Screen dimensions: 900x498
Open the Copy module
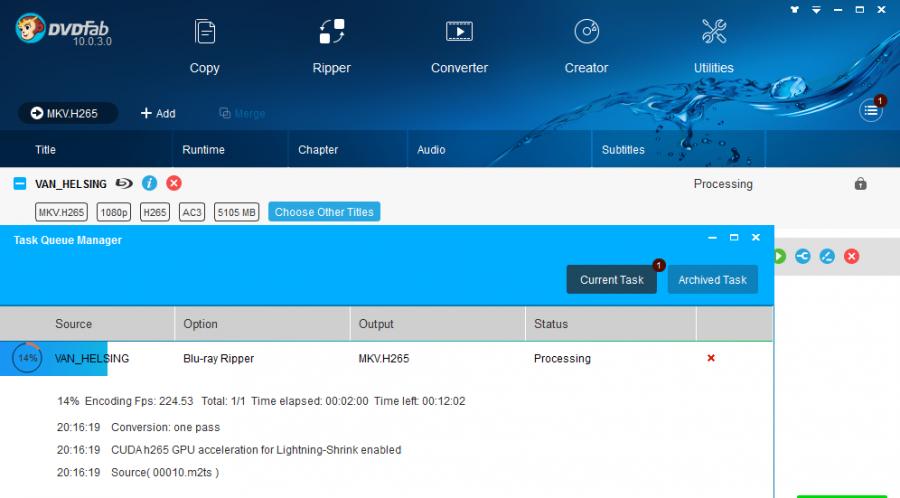coord(204,47)
